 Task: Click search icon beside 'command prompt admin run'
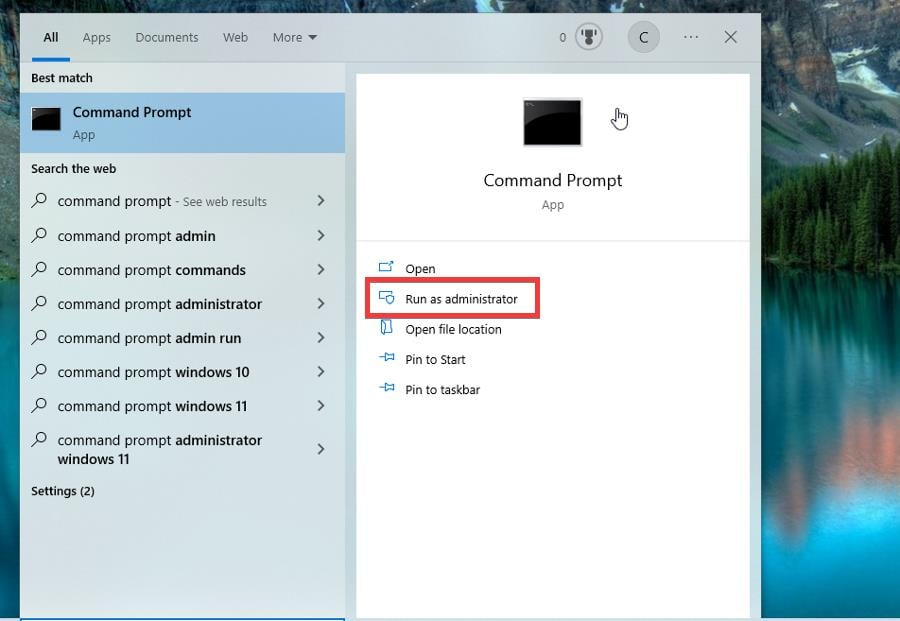39,337
